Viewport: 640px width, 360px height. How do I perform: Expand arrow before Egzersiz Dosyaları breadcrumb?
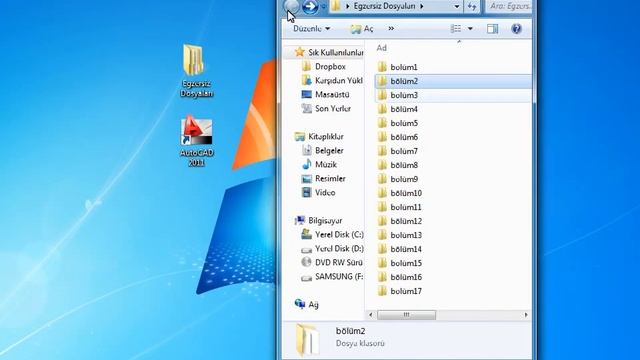(x=348, y=6)
